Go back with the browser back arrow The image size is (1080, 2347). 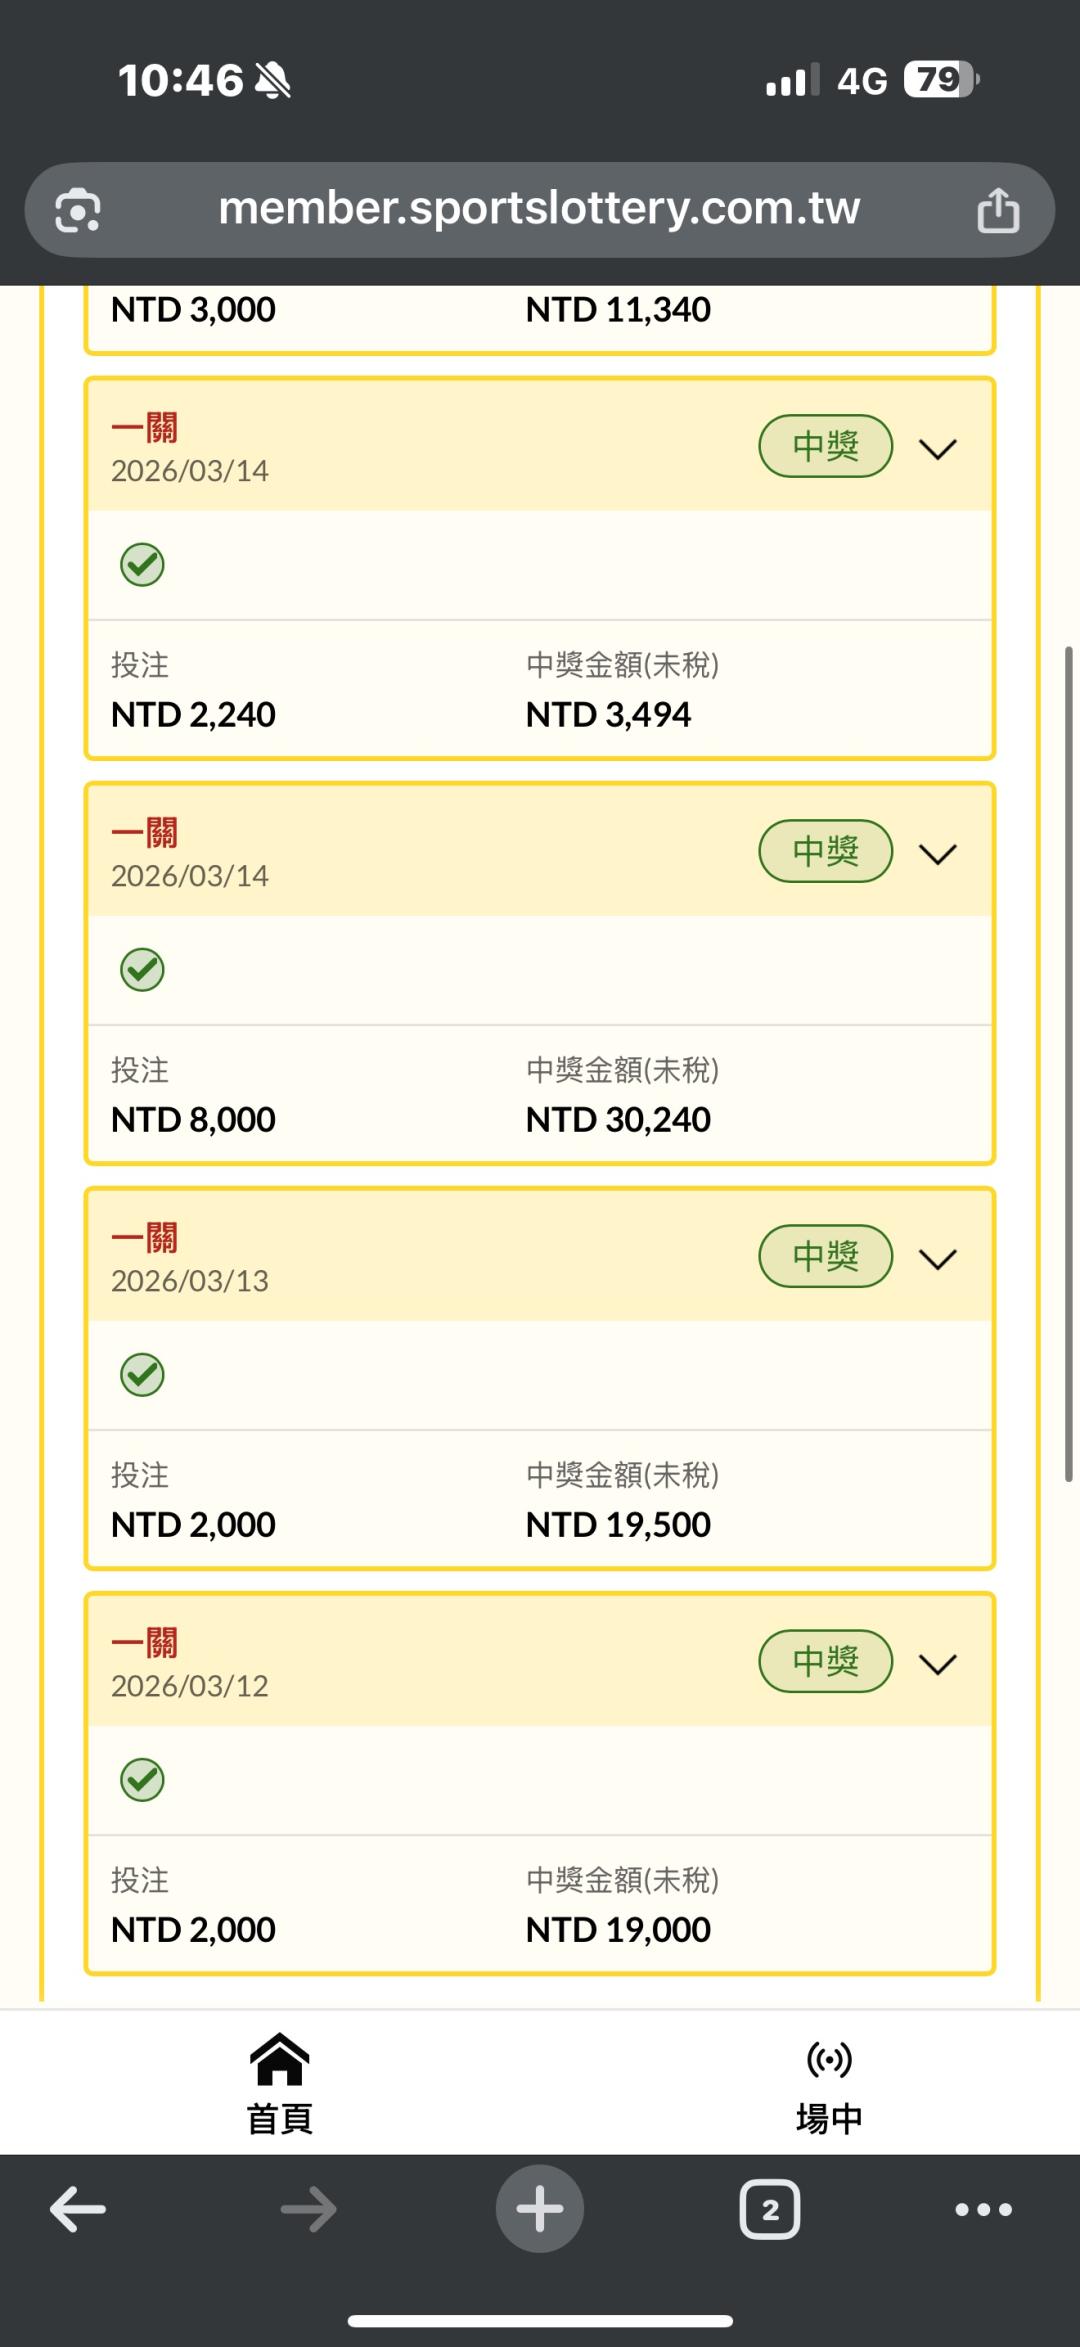click(78, 2209)
